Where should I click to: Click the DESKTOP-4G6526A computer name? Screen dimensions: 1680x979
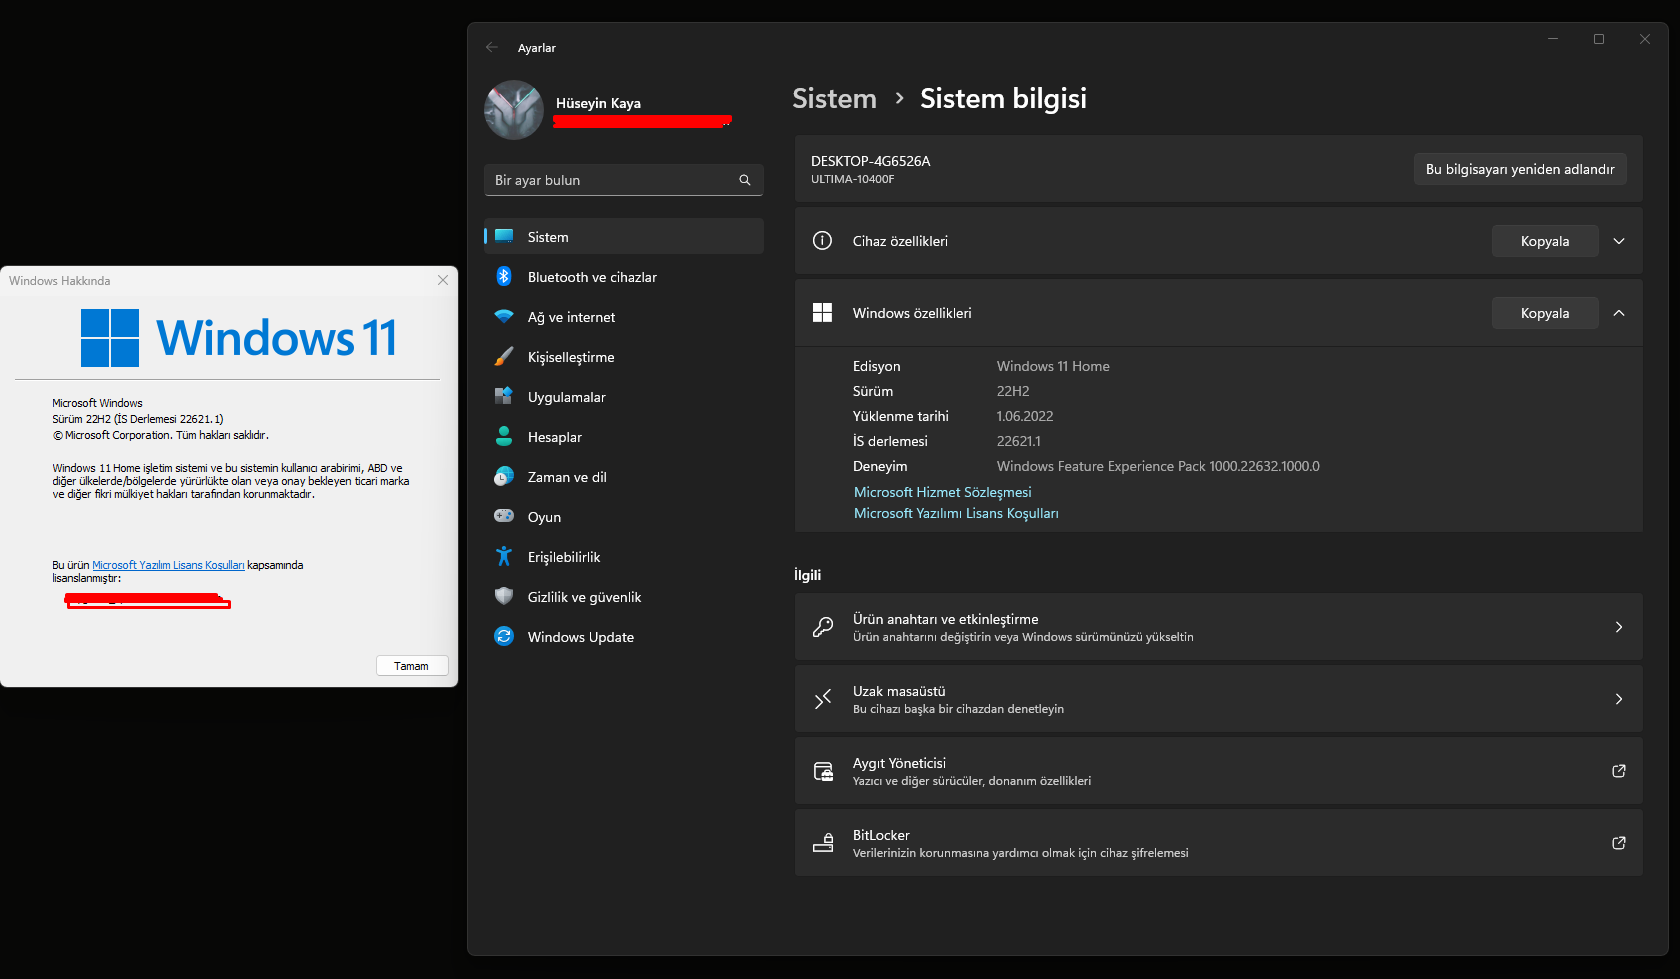[870, 161]
